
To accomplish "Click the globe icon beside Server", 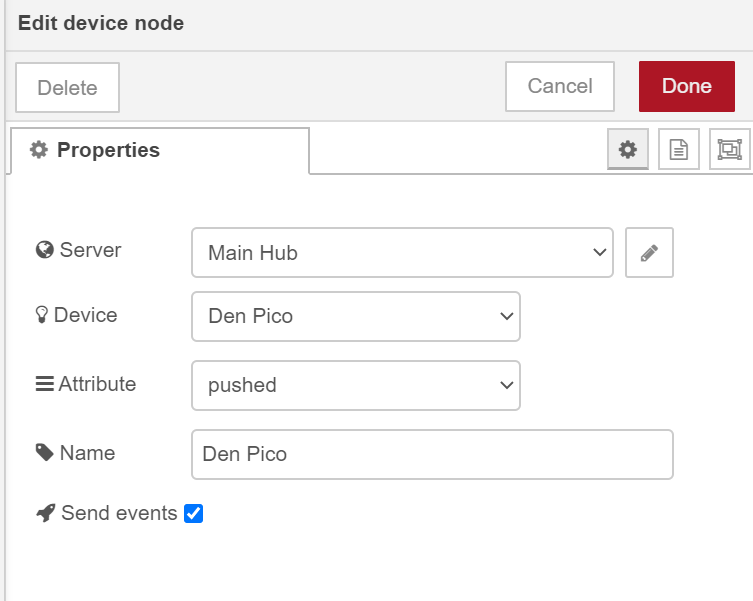I will (45, 250).
